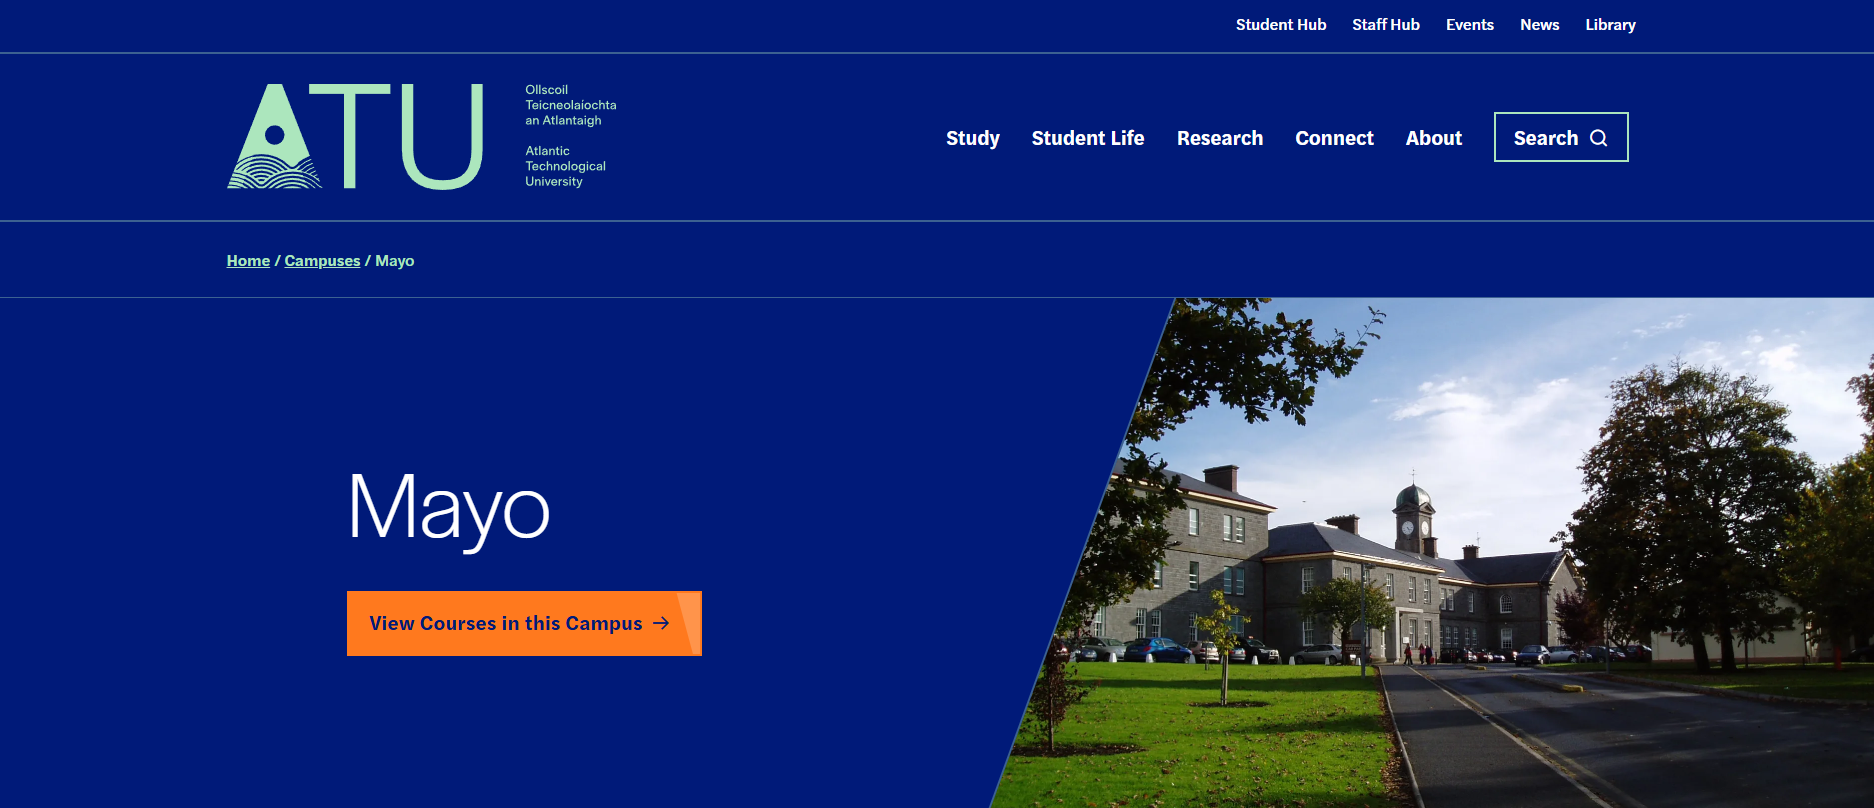
Task: Open the Study menu
Action: [x=973, y=138]
